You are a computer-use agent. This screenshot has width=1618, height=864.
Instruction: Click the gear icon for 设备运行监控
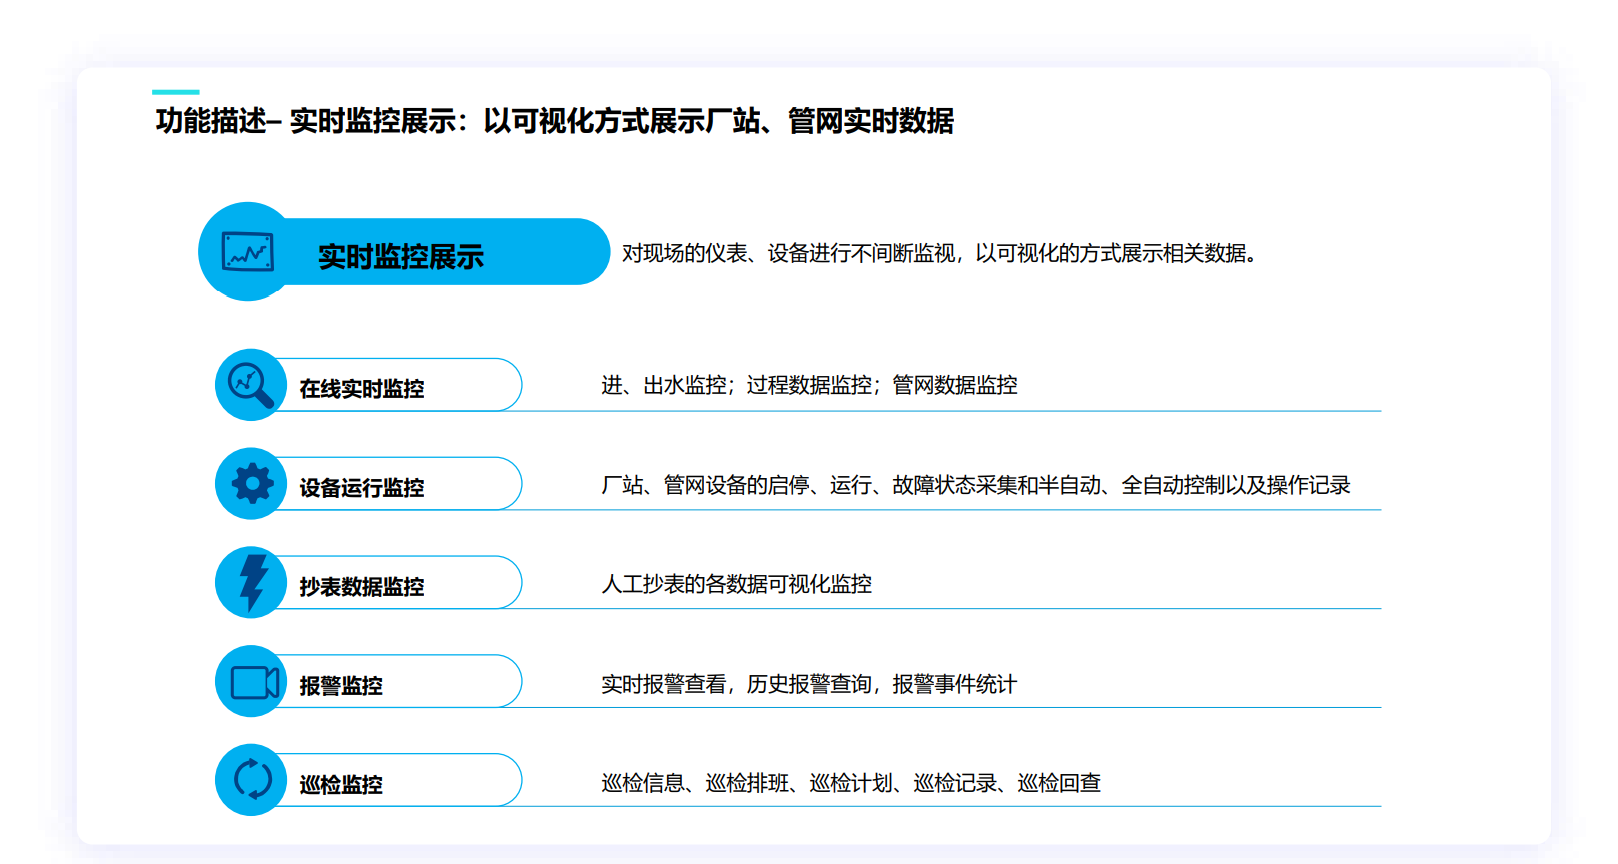pyautogui.click(x=252, y=484)
